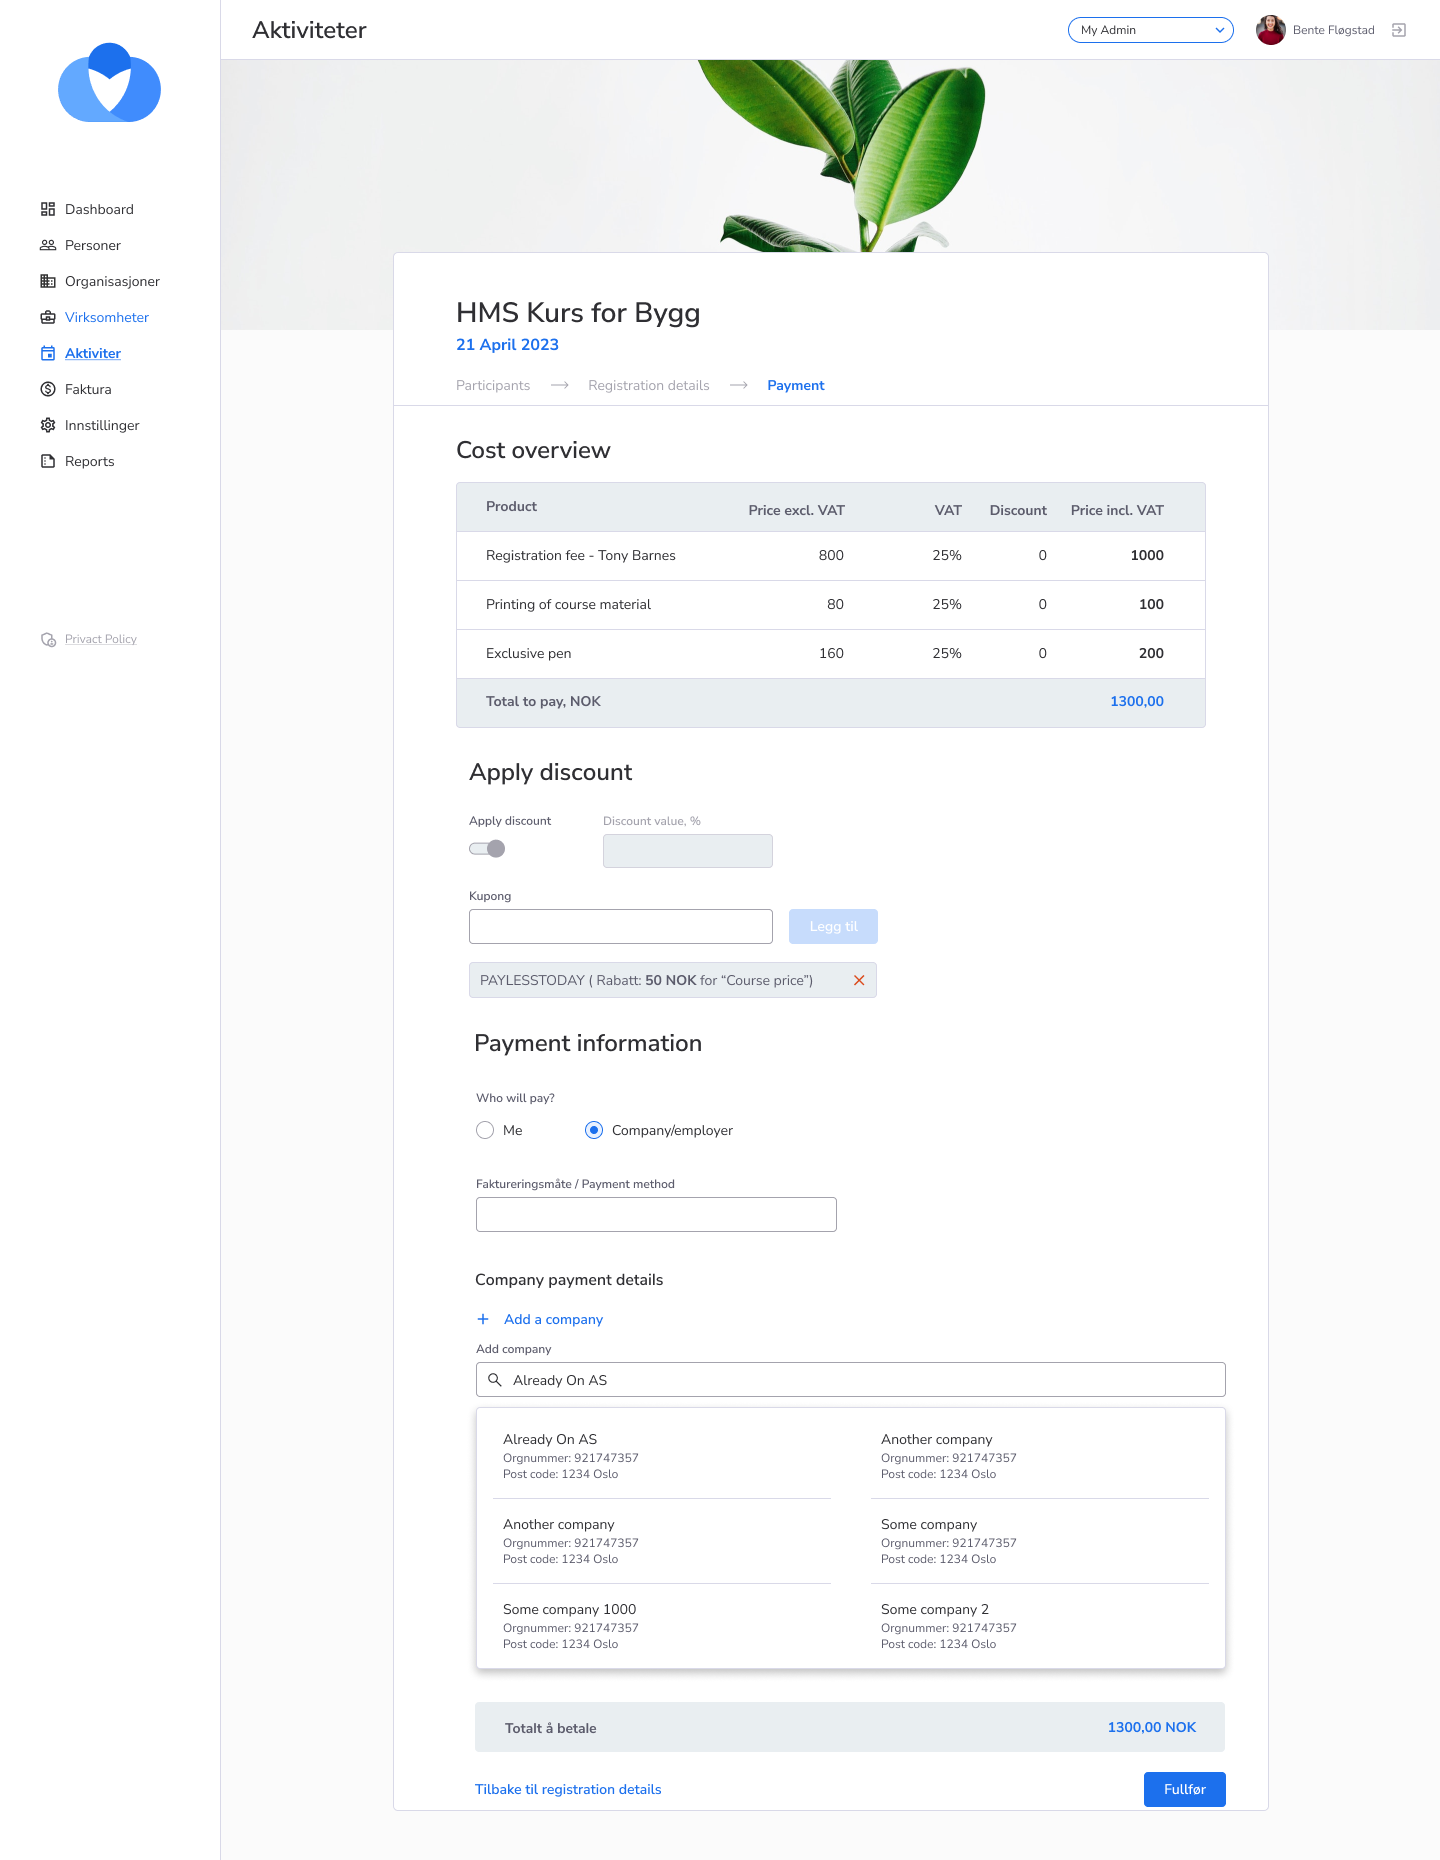
Task: Click the Innstillinger gear icon
Action: click(48, 425)
